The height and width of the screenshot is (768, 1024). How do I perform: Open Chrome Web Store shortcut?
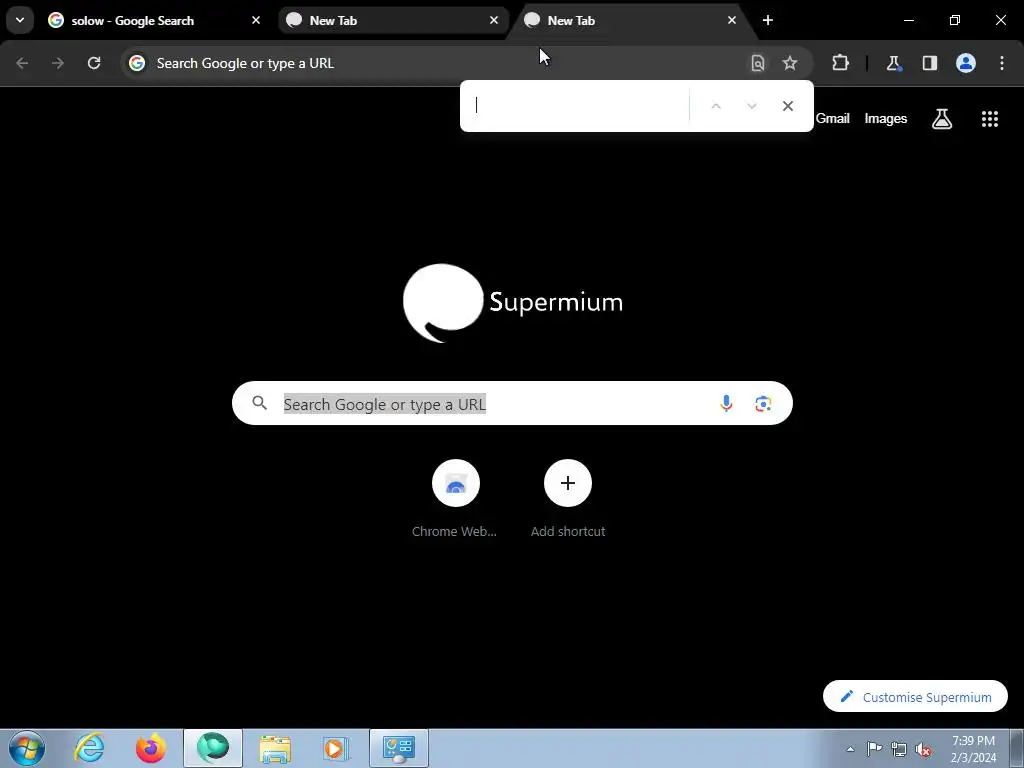coord(455,498)
